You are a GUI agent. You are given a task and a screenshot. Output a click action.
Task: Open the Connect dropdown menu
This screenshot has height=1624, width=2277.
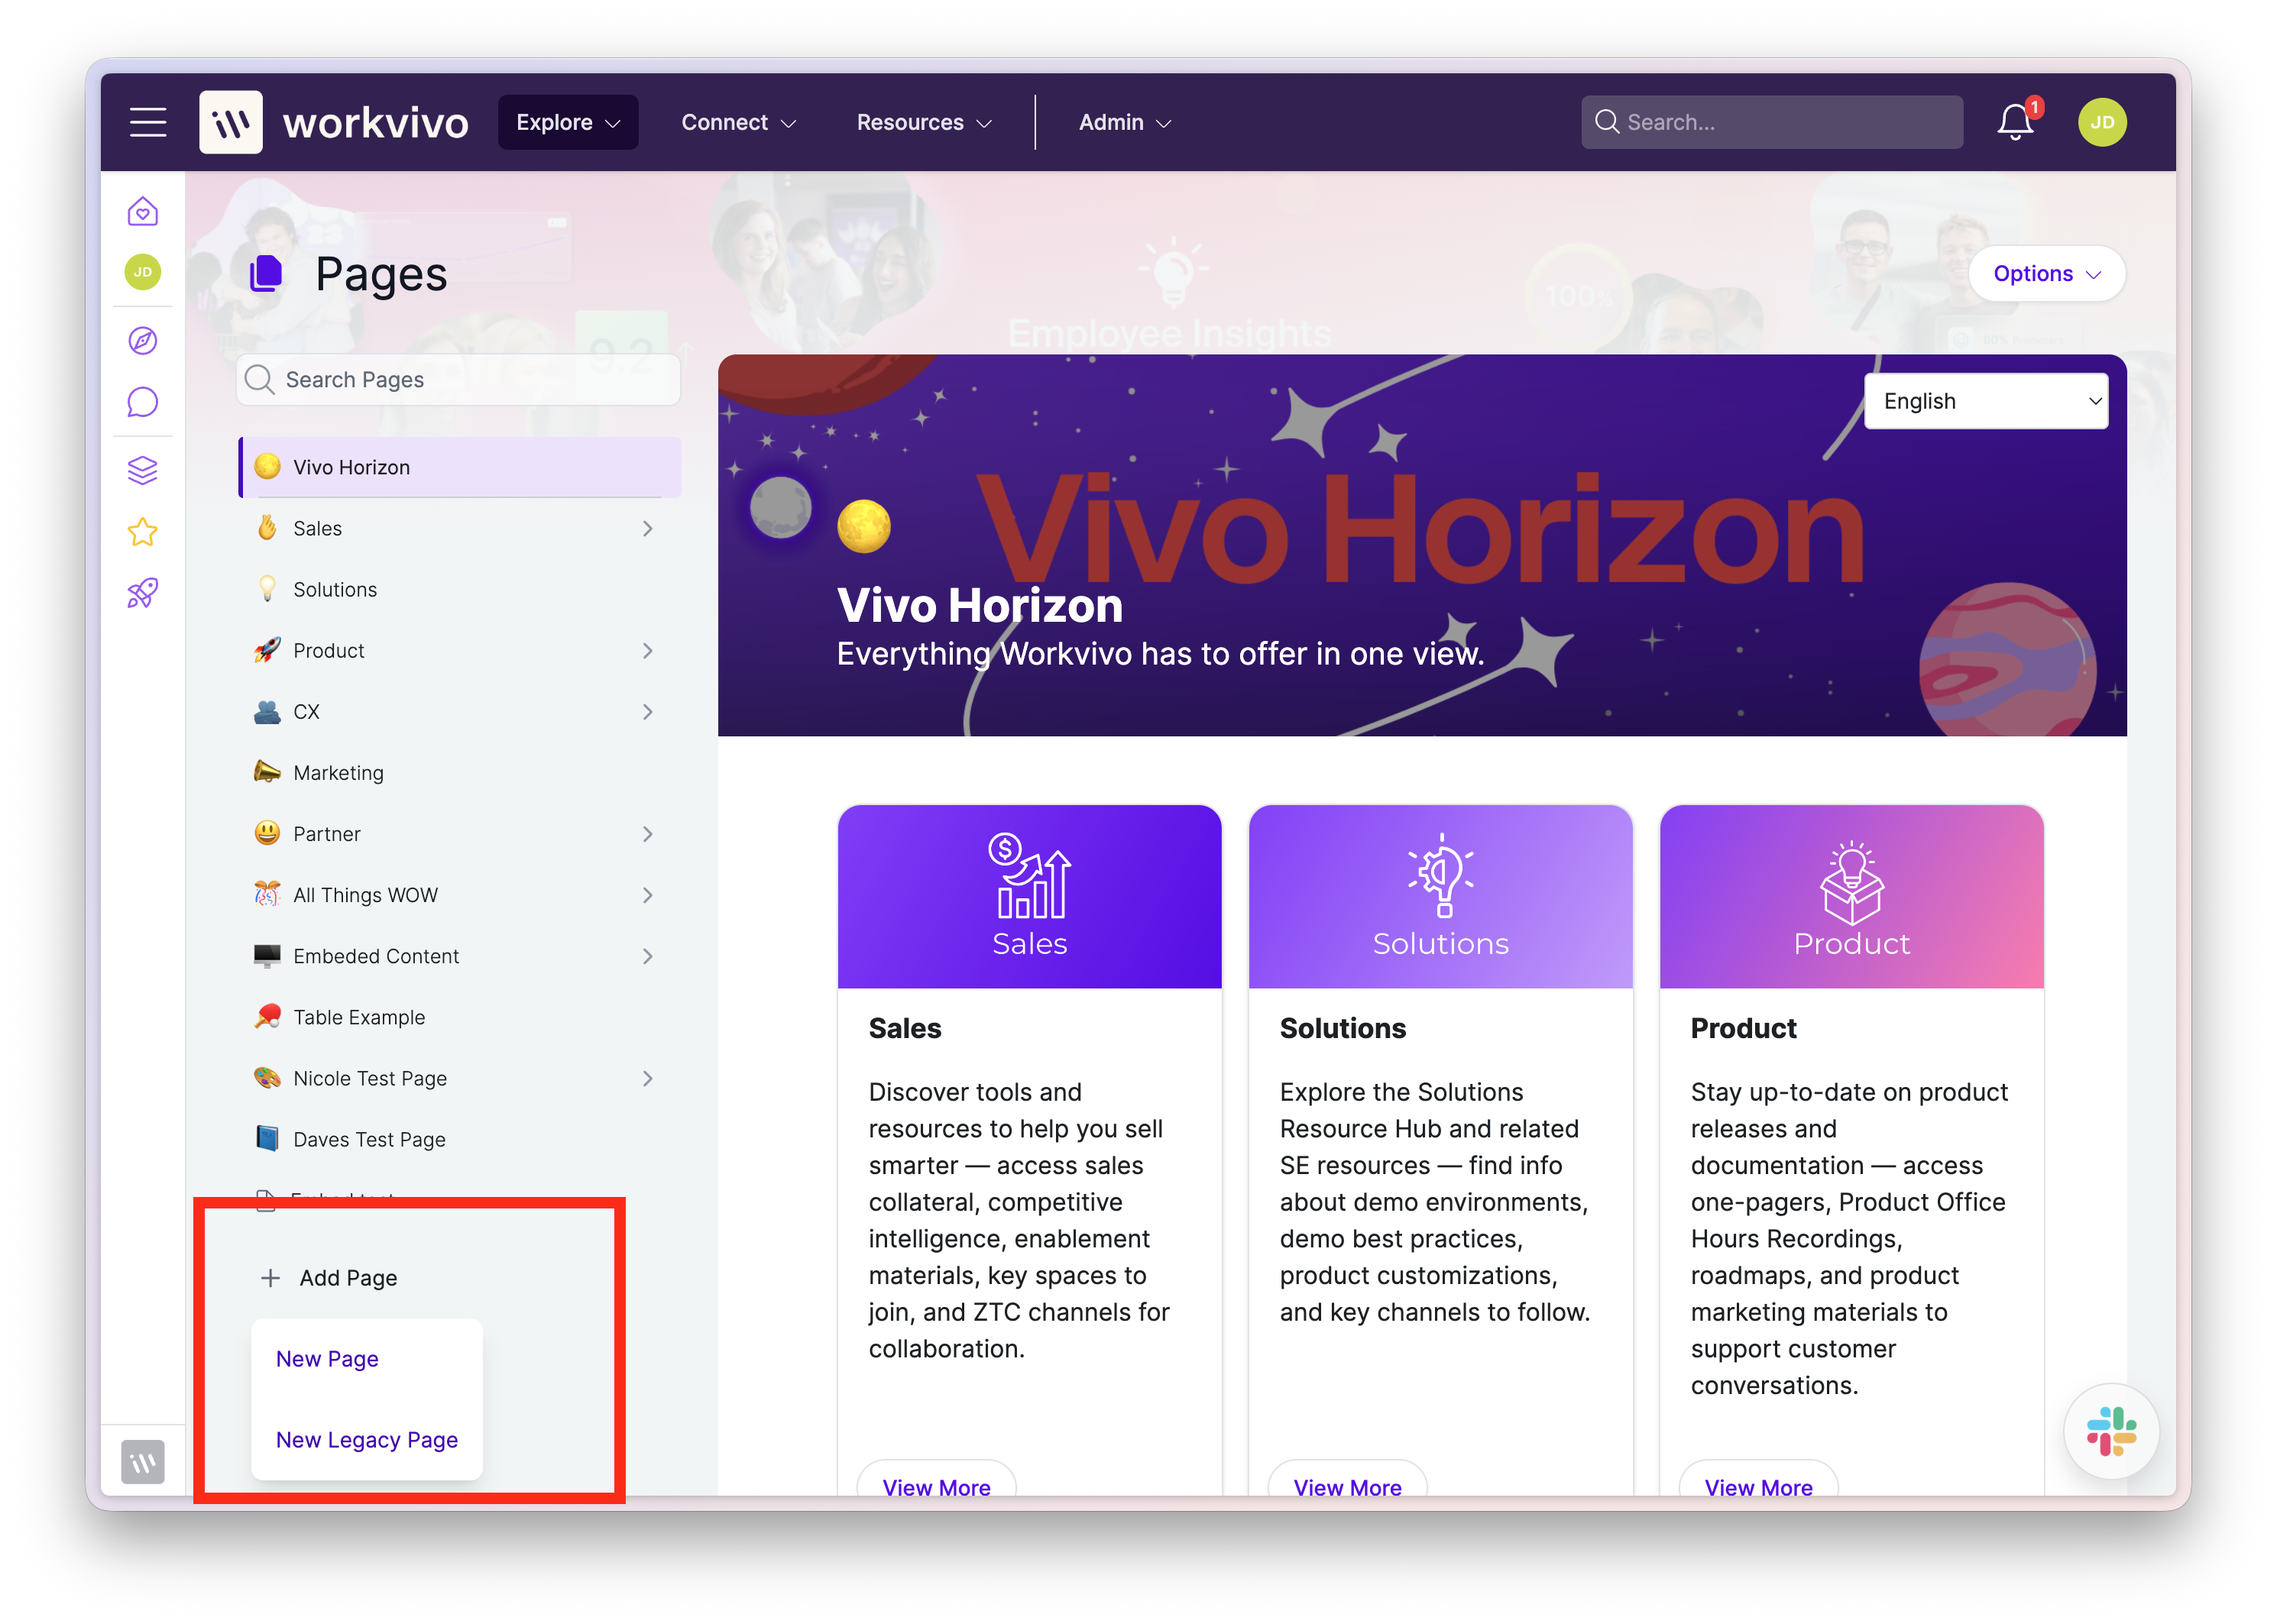coord(738,122)
